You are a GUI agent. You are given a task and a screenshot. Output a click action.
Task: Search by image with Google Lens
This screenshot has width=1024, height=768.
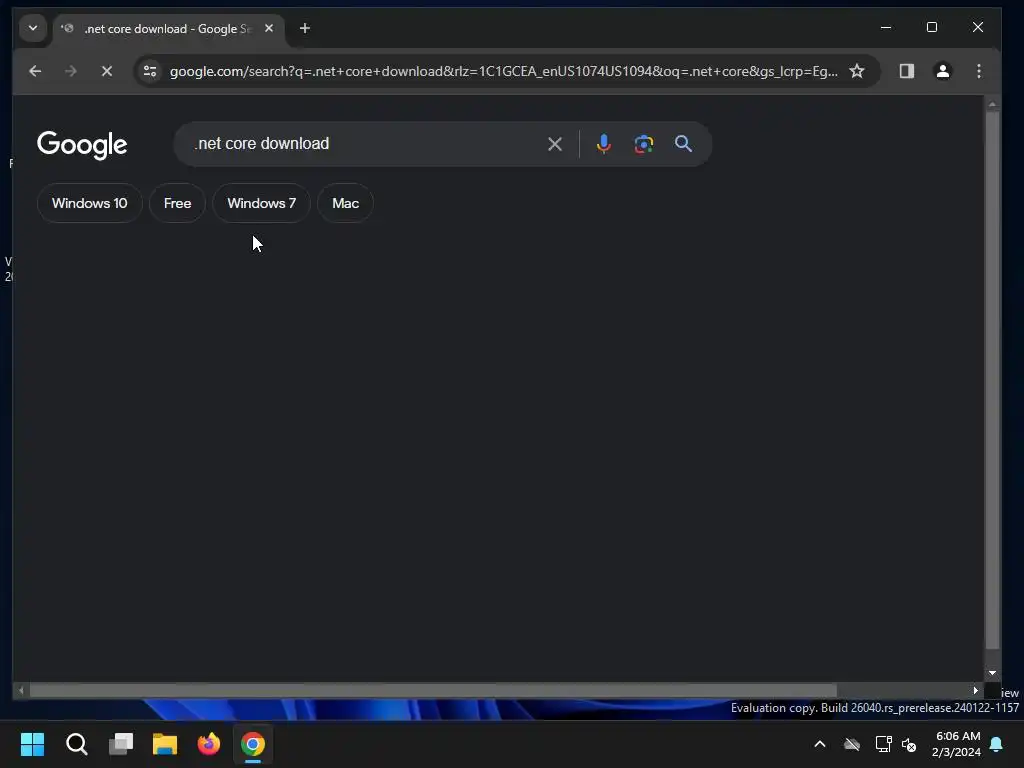pyautogui.click(x=644, y=144)
